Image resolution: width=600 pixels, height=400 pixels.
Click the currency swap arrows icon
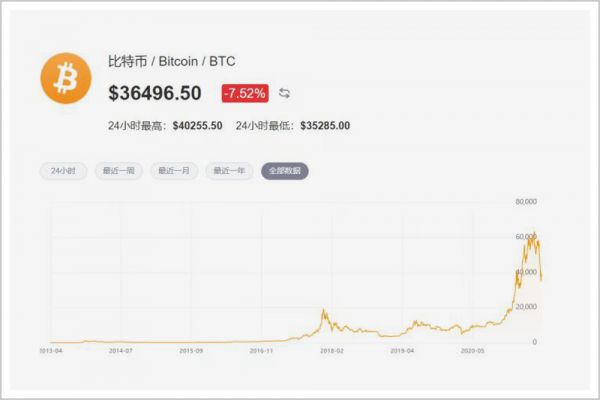[285, 93]
